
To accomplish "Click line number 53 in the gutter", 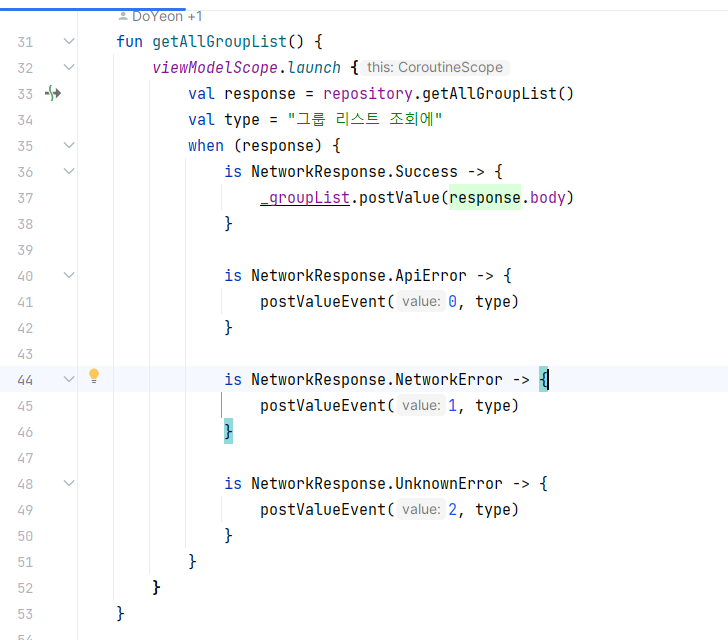I will [25, 614].
